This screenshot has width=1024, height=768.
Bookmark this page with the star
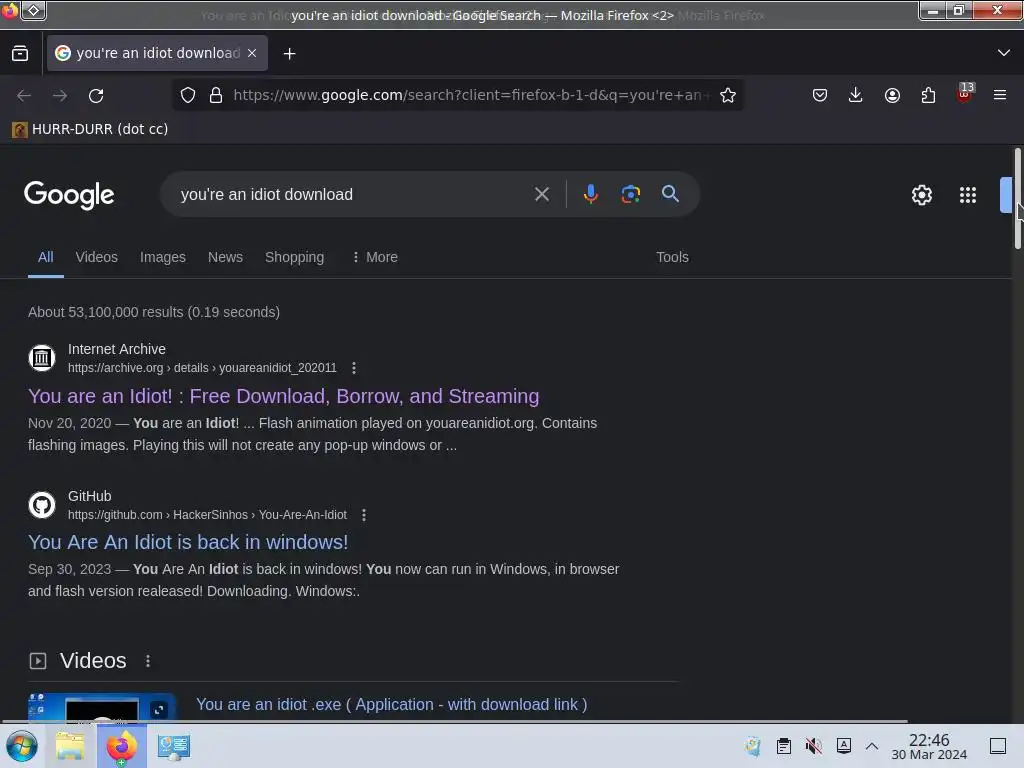pyautogui.click(x=728, y=95)
